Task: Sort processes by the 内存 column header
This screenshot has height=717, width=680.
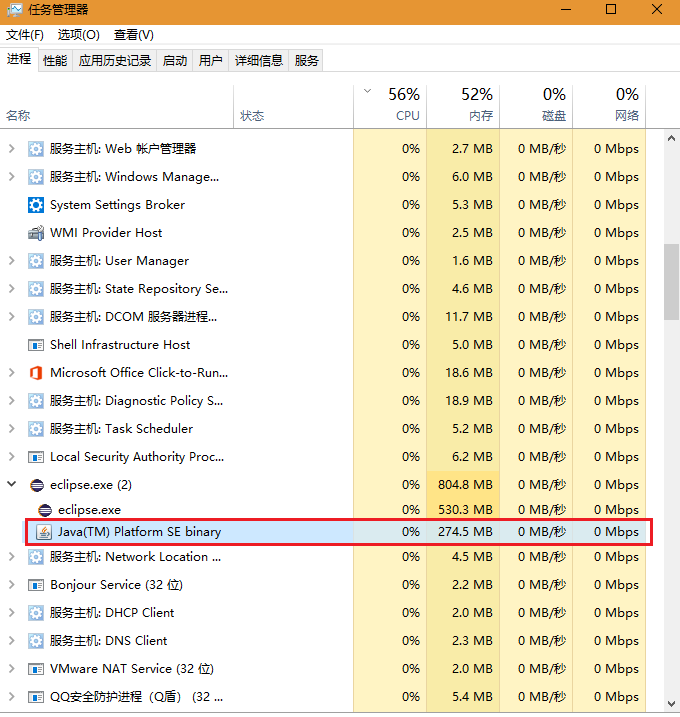Action: (x=463, y=106)
